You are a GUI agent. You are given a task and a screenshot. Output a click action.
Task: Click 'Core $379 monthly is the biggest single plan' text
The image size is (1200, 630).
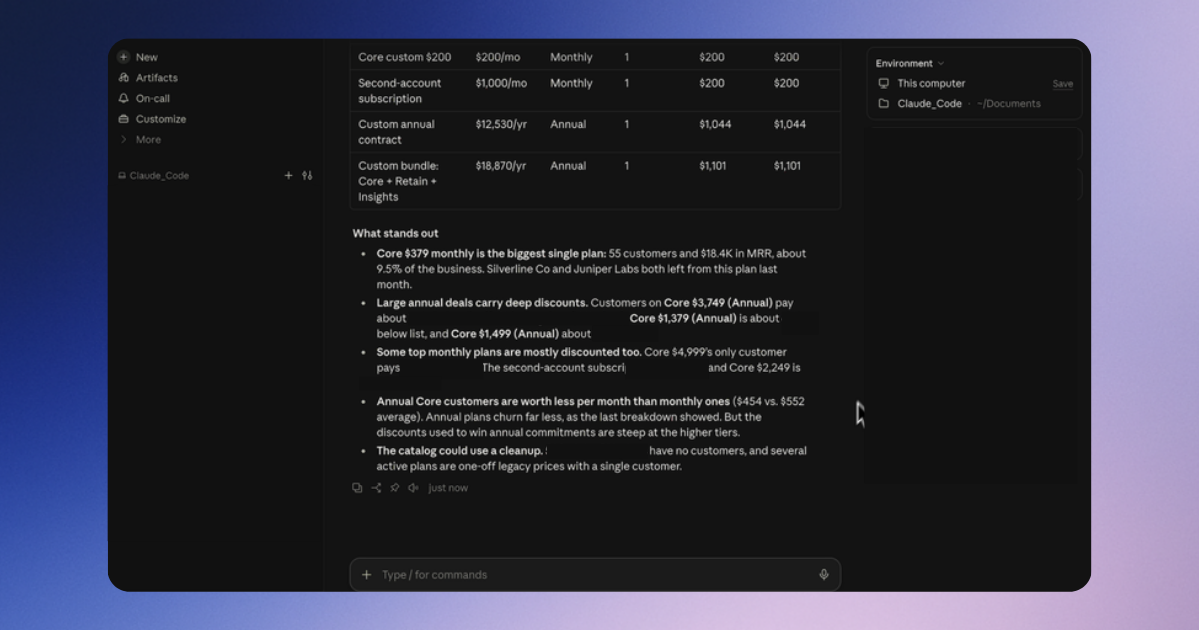pyautogui.click(x=491, y=253)
